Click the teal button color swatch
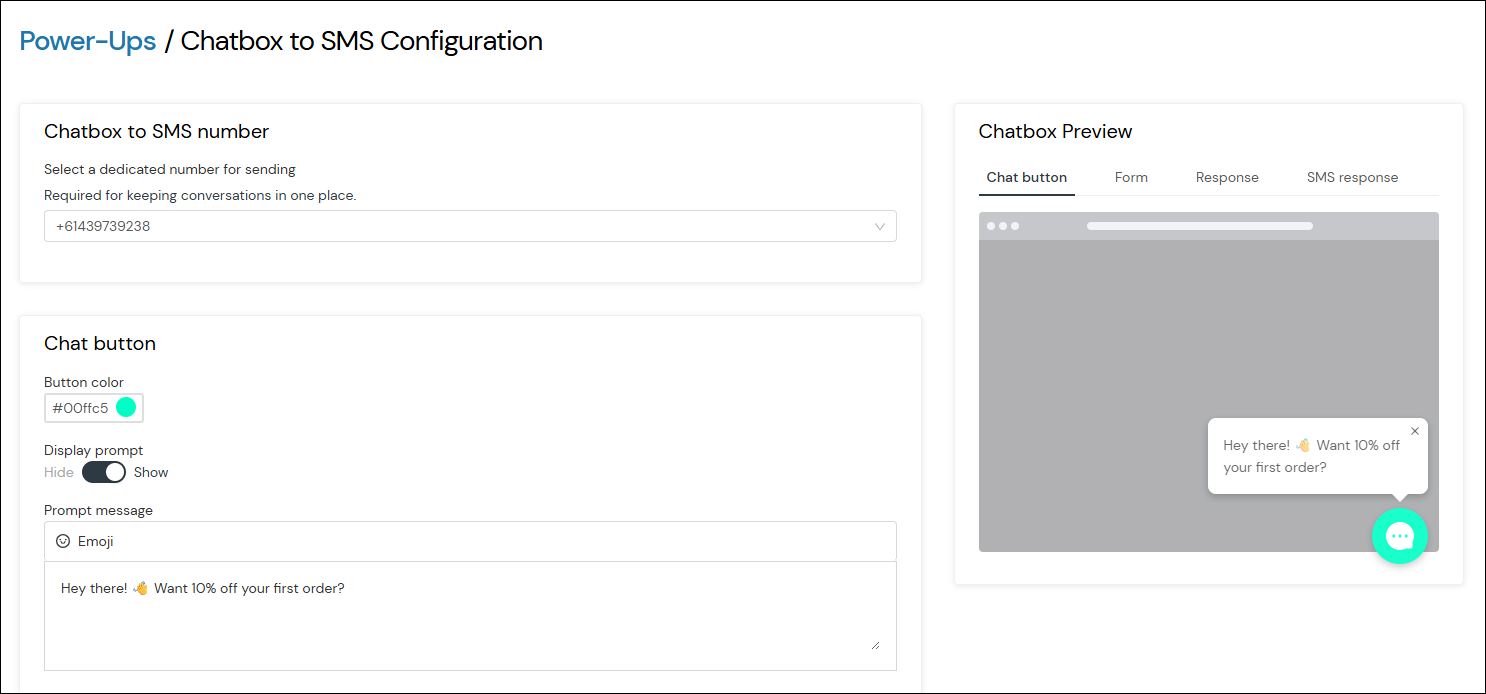Viewport: 1486px width, 694px height. pos(126,407)
